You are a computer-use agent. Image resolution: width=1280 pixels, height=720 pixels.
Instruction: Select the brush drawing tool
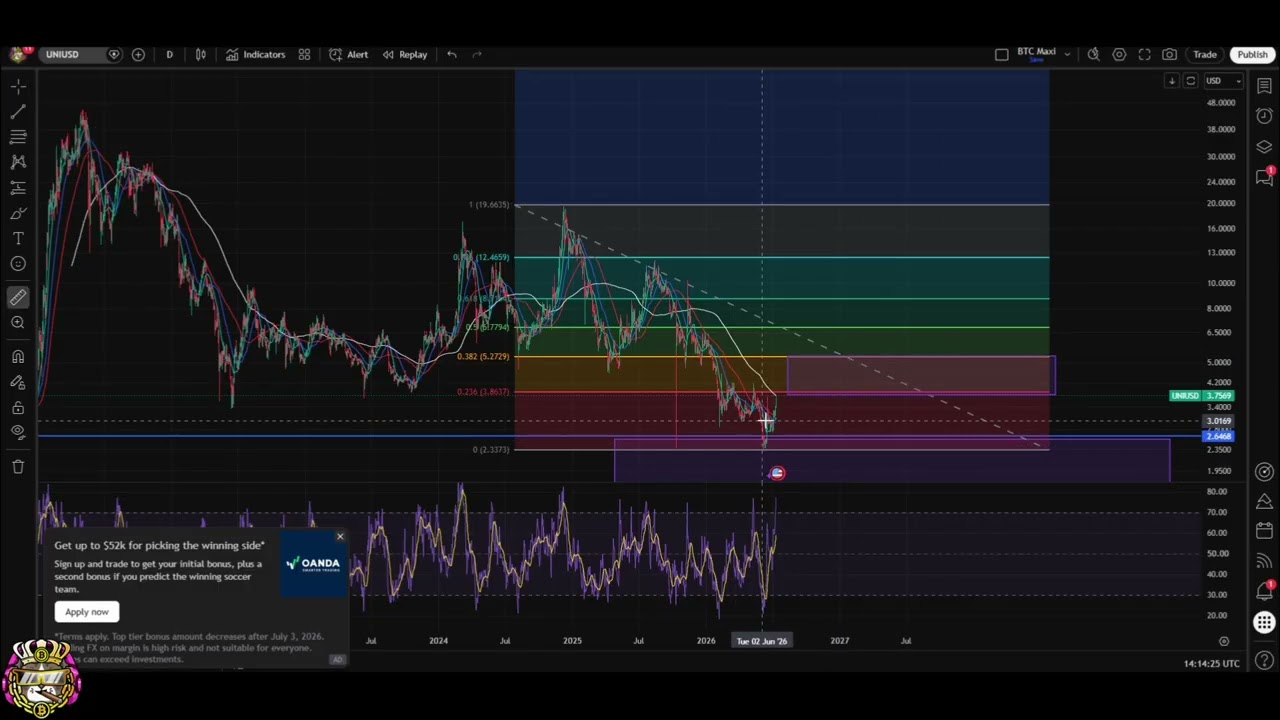click(18, 213)
